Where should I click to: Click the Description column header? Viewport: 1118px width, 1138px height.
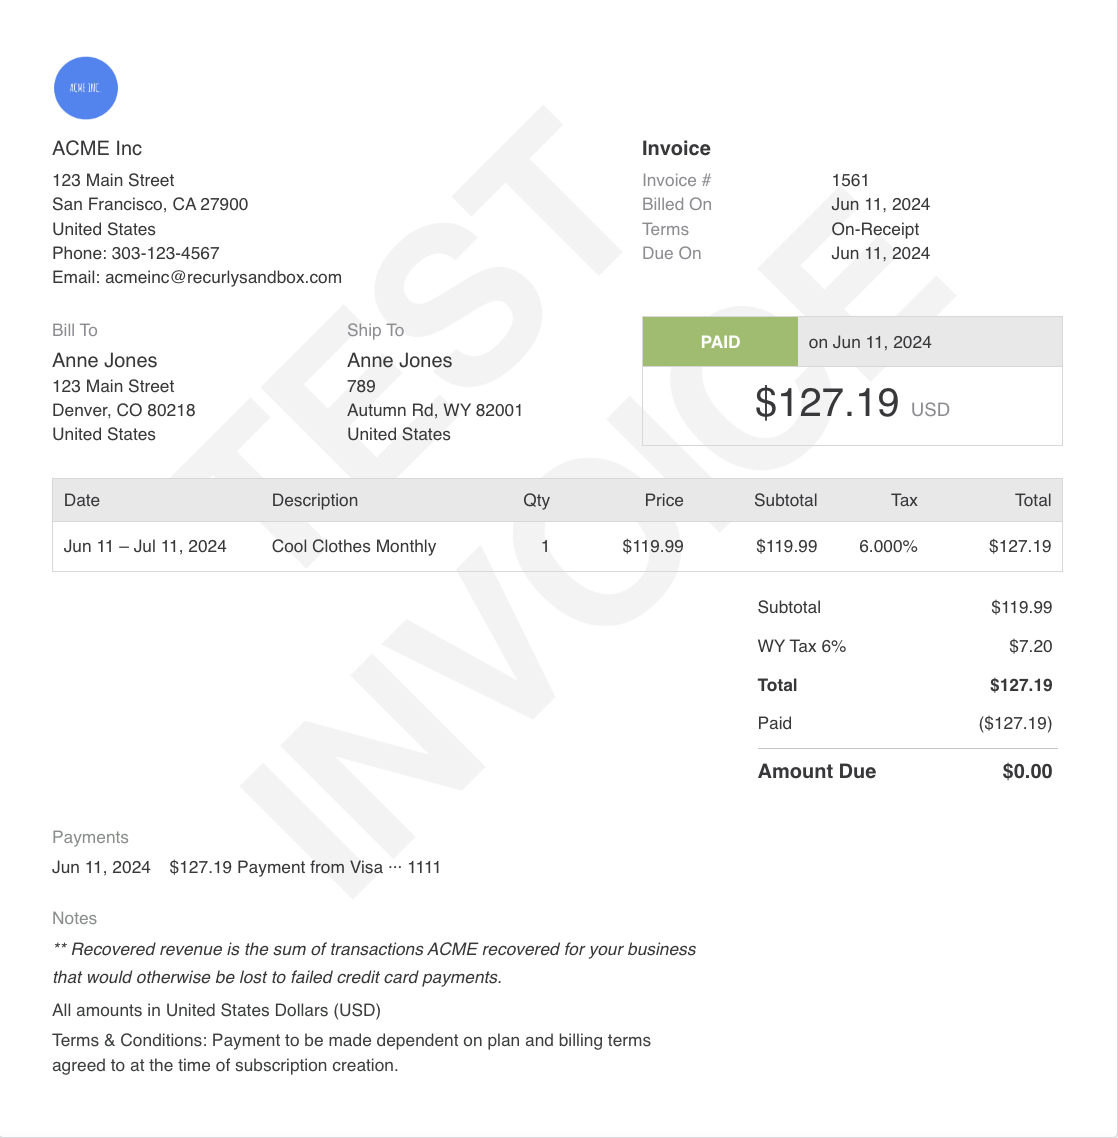314,500
